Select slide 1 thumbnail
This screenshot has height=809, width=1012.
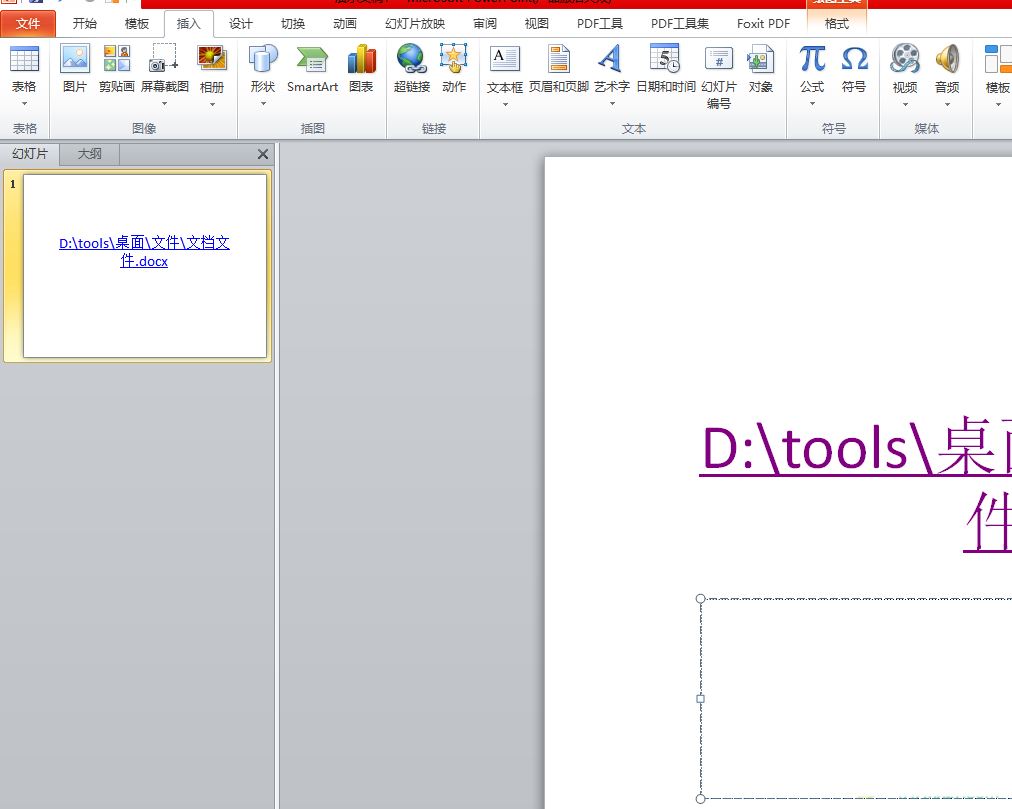click(145, 265)
